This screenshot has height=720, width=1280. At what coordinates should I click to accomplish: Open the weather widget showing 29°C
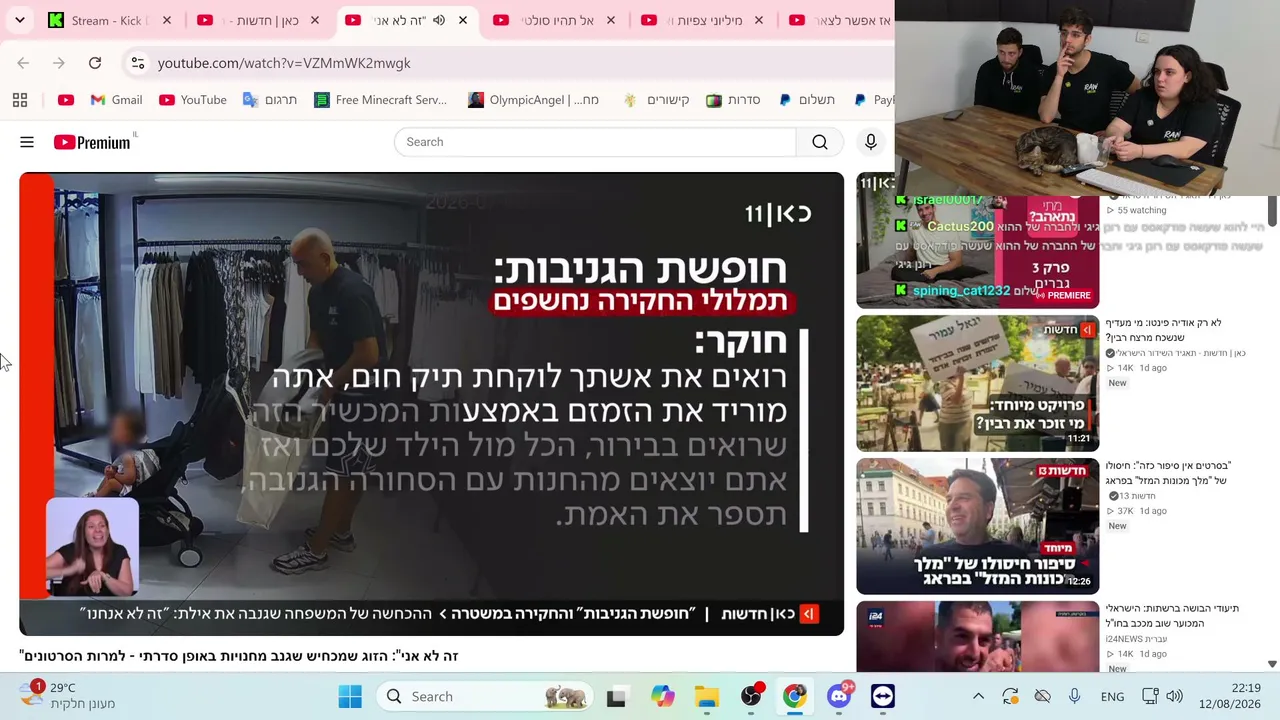[67, 696]
